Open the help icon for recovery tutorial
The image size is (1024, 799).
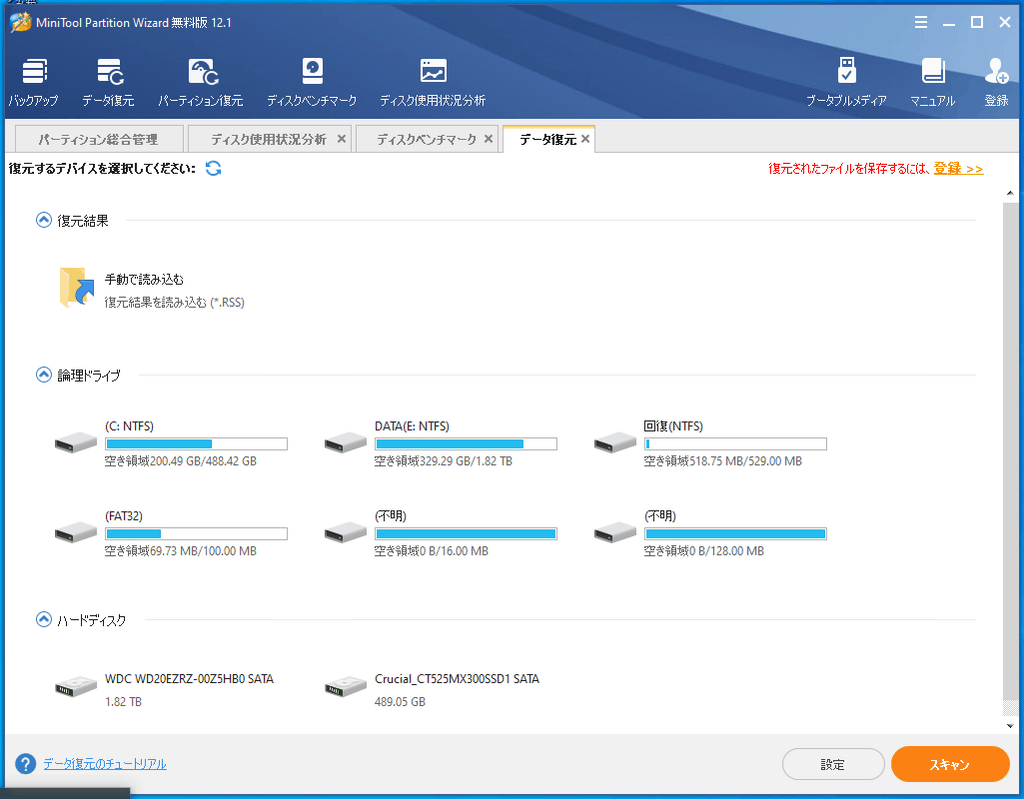coord(26,764)
